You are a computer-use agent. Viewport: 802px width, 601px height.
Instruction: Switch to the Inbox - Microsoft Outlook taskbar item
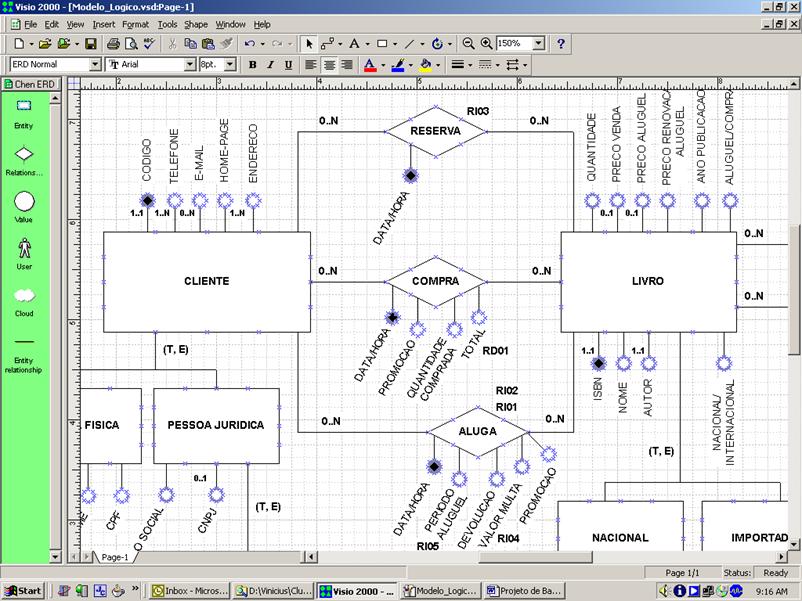point(193,589)
